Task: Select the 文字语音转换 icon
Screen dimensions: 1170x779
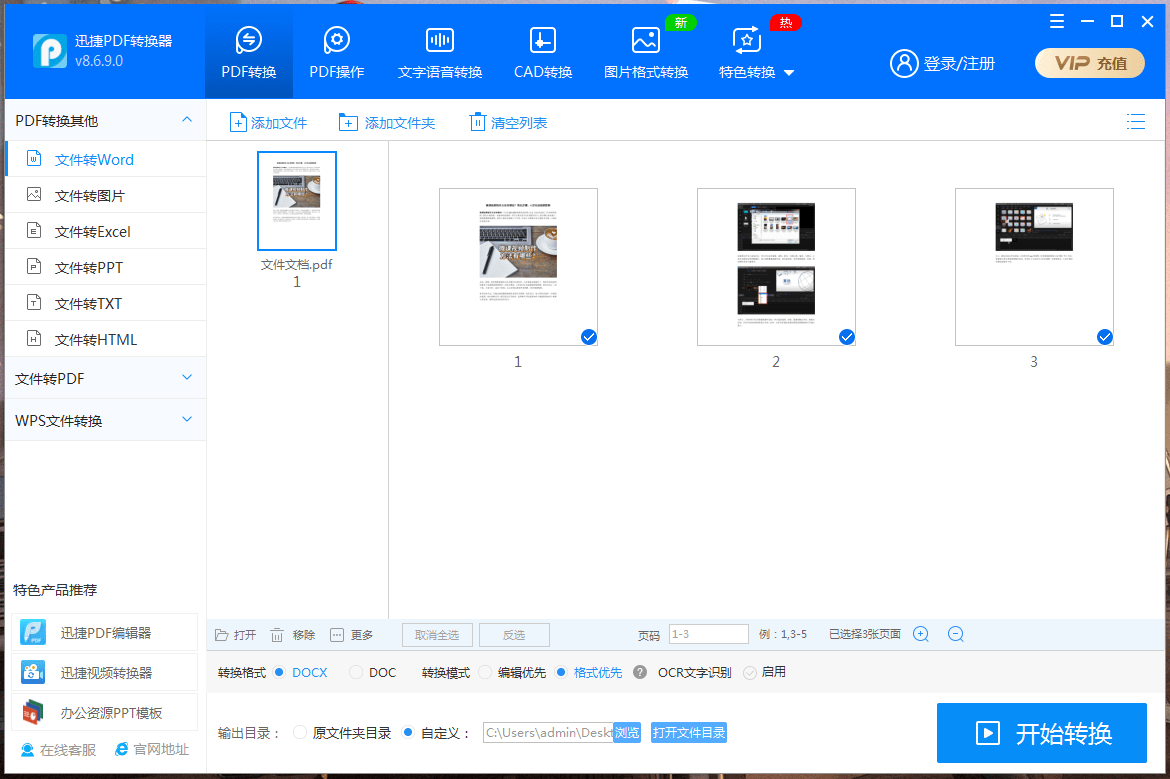Action: [x=440, y=41]
